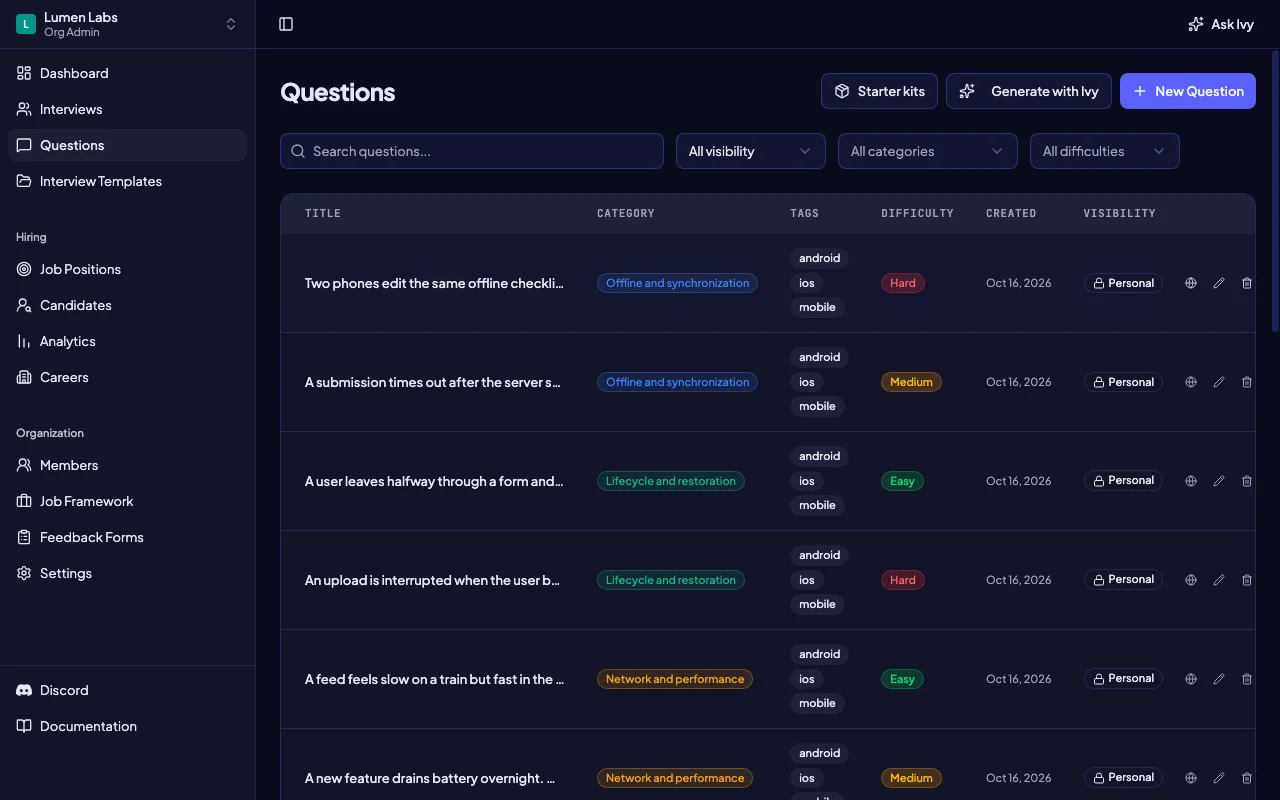Click Starter kits button
Screen dimensions: 1280x800
point(879,91)
